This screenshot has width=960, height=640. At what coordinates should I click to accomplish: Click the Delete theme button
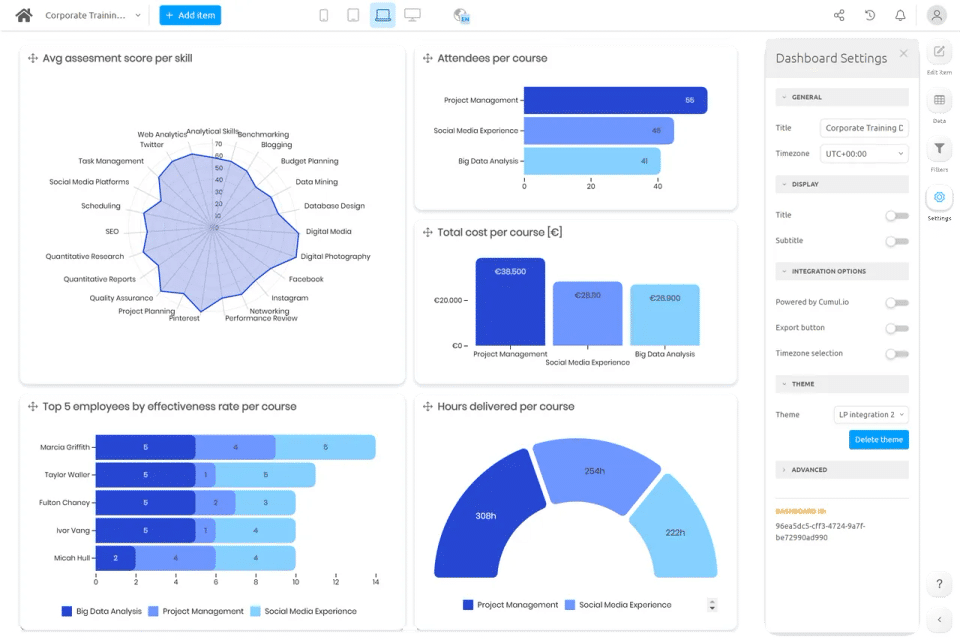[879, 440]
